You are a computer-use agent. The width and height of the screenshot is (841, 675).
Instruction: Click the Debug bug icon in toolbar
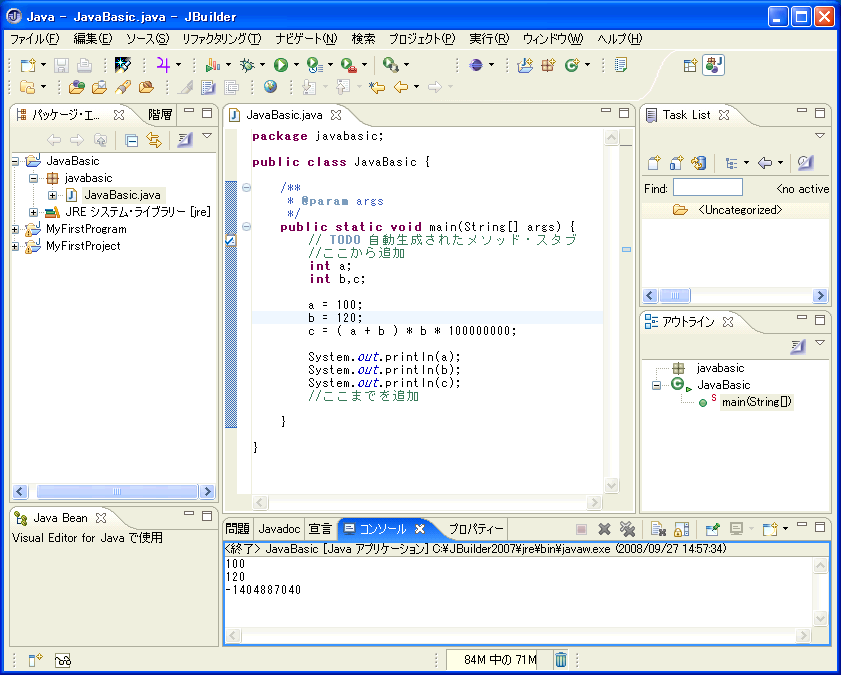click(x=247, y=65)
